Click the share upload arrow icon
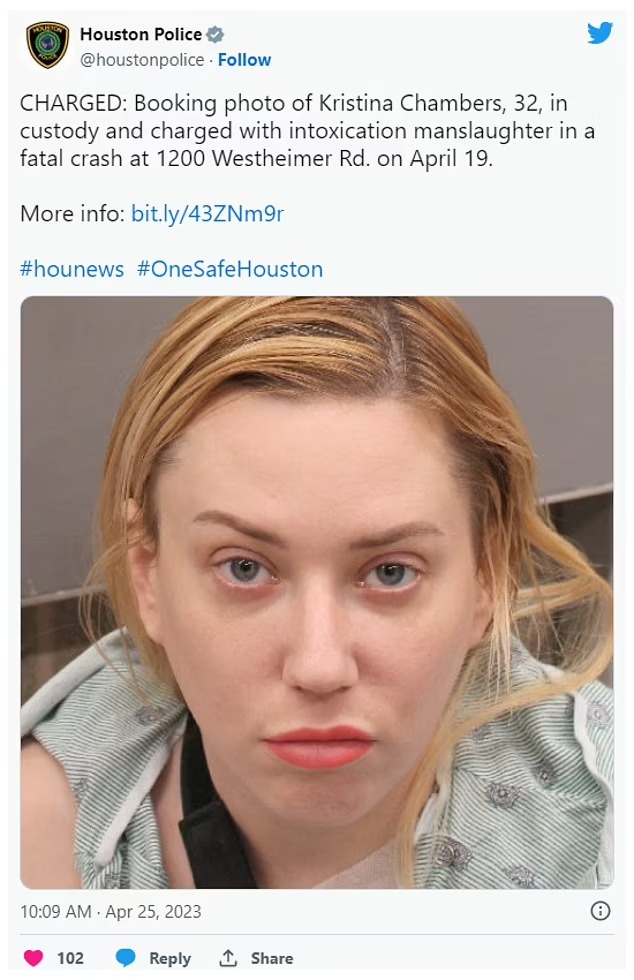The height and width of the screenshot is (980, 634). point(228,958)
